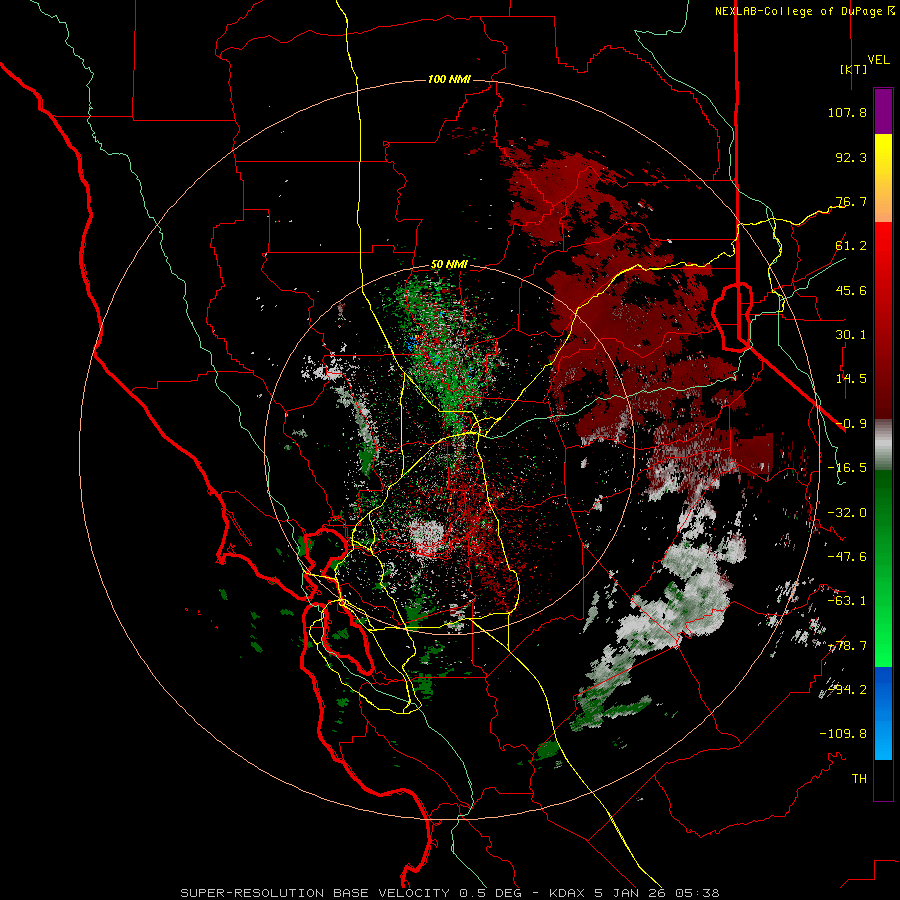Click the VEL legend heading
This screenshot has height=900, width=900.
pyautogui.click(x=879, y=60)
